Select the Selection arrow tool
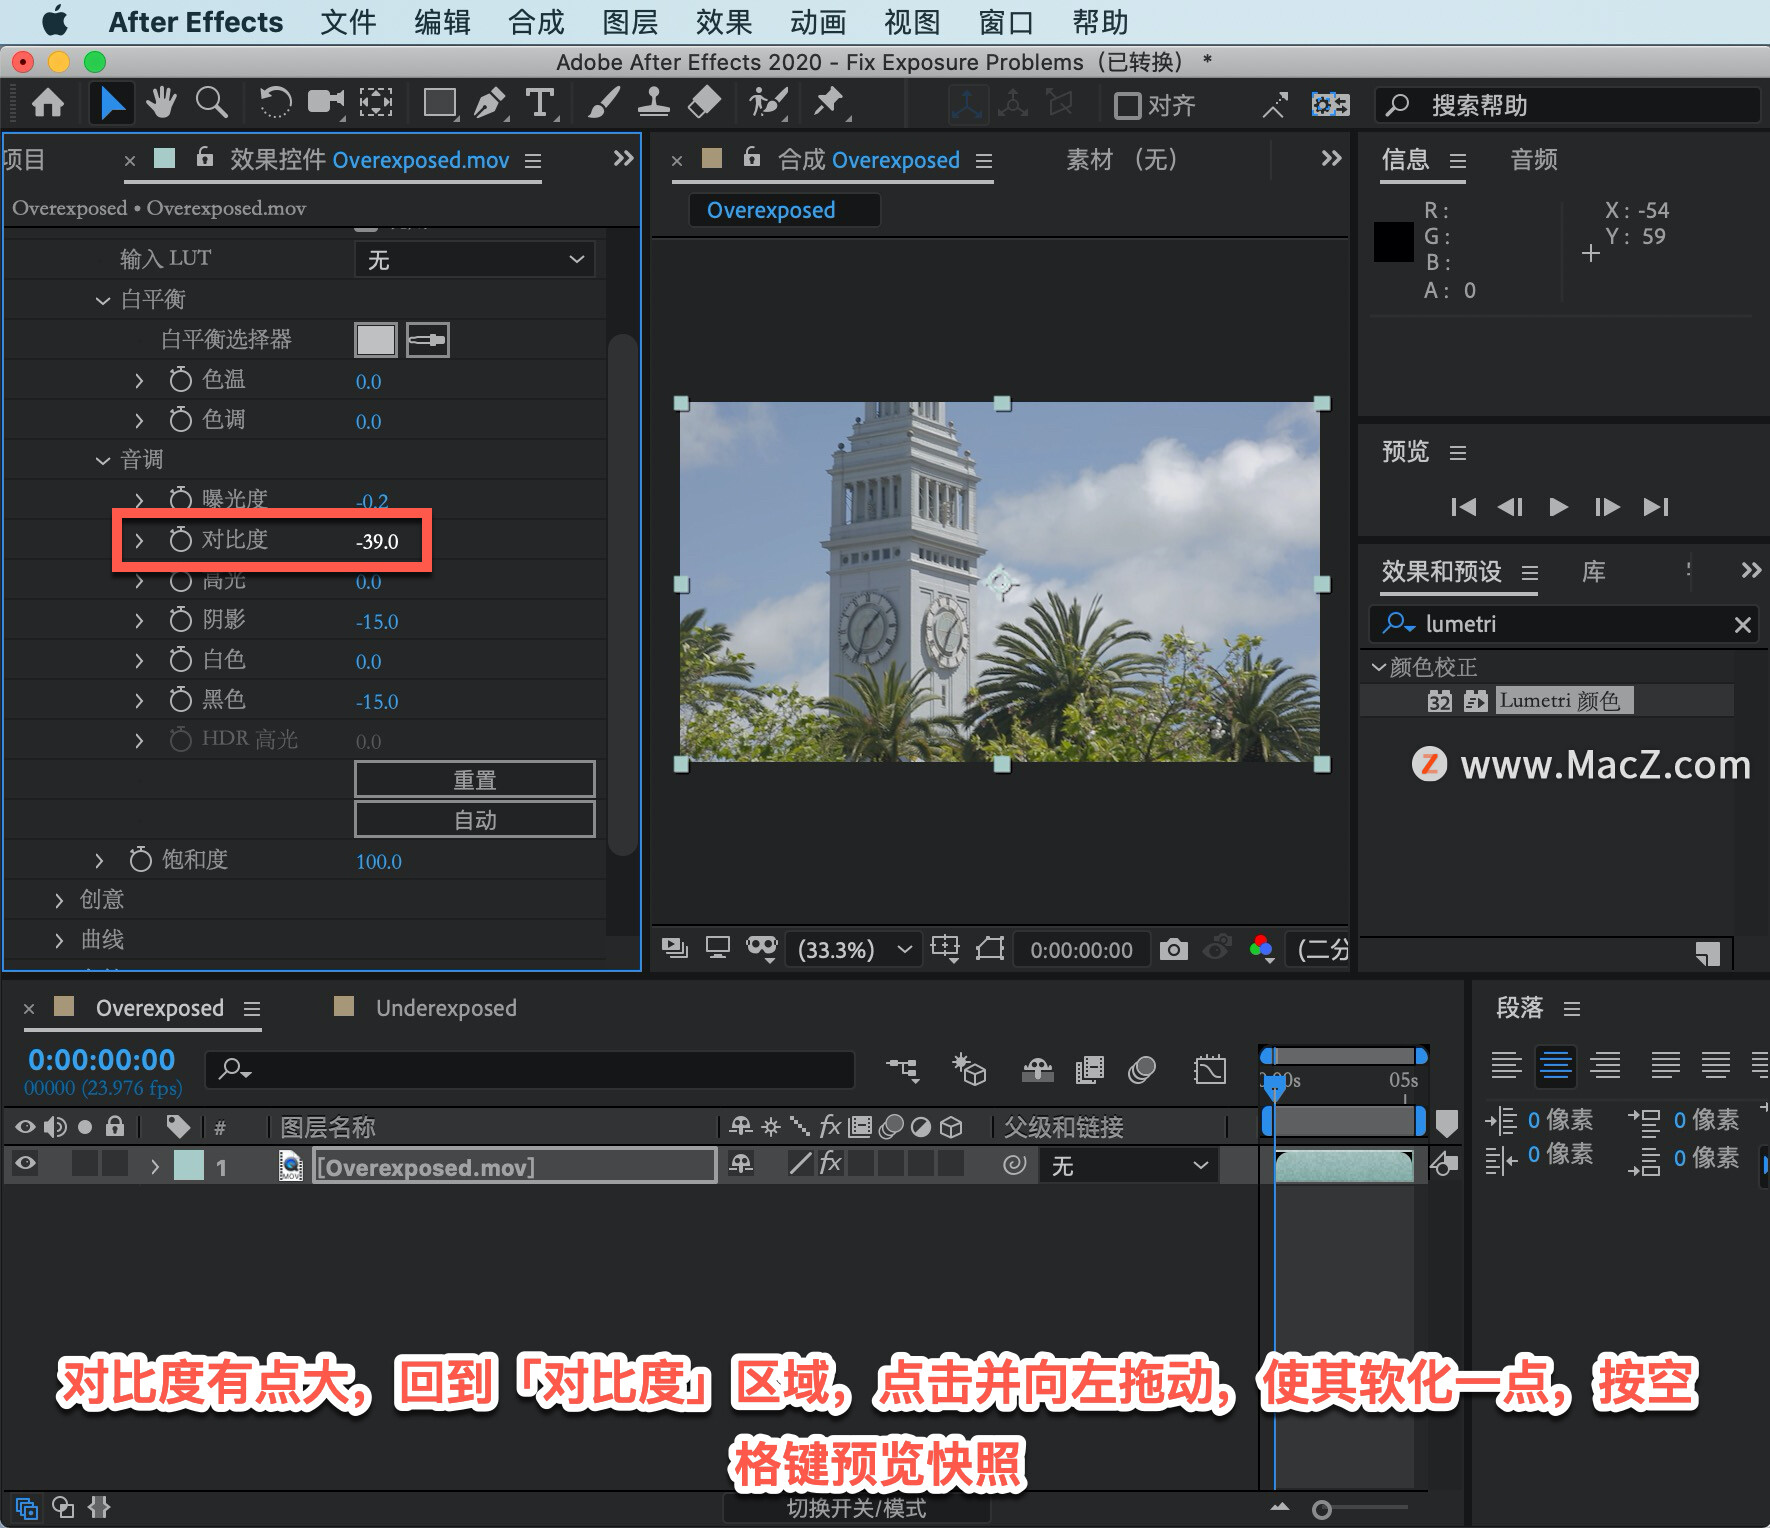The width and height of the screenshot is (1770, 1528). (111, 104)
